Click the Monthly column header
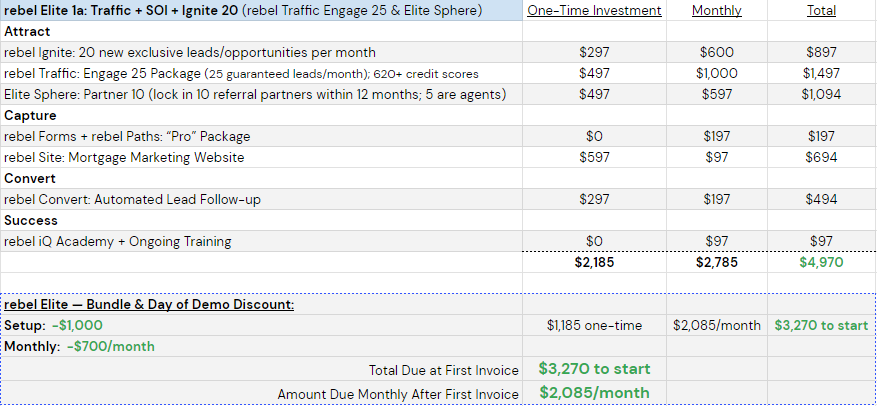The height and width of the screenshot is (406, 877). (716, 11)
